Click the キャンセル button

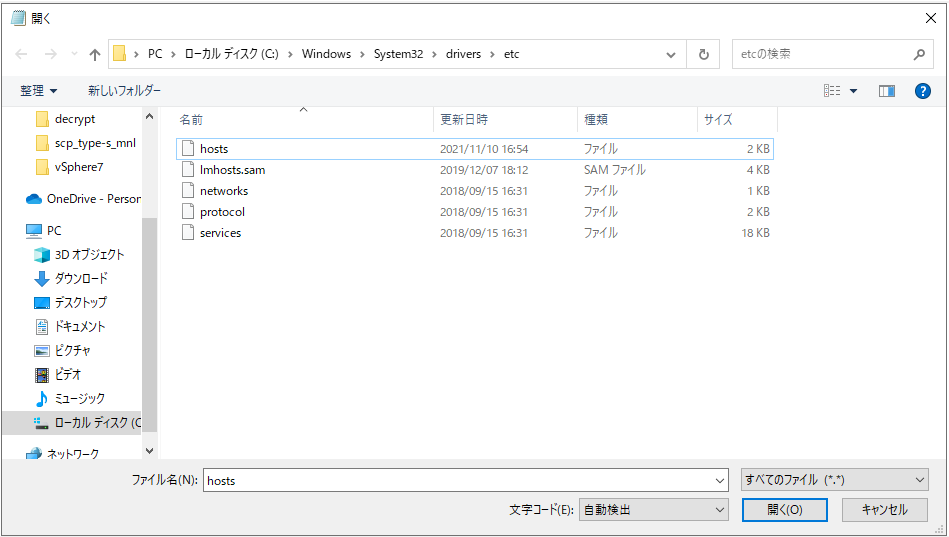pos(884,510)
